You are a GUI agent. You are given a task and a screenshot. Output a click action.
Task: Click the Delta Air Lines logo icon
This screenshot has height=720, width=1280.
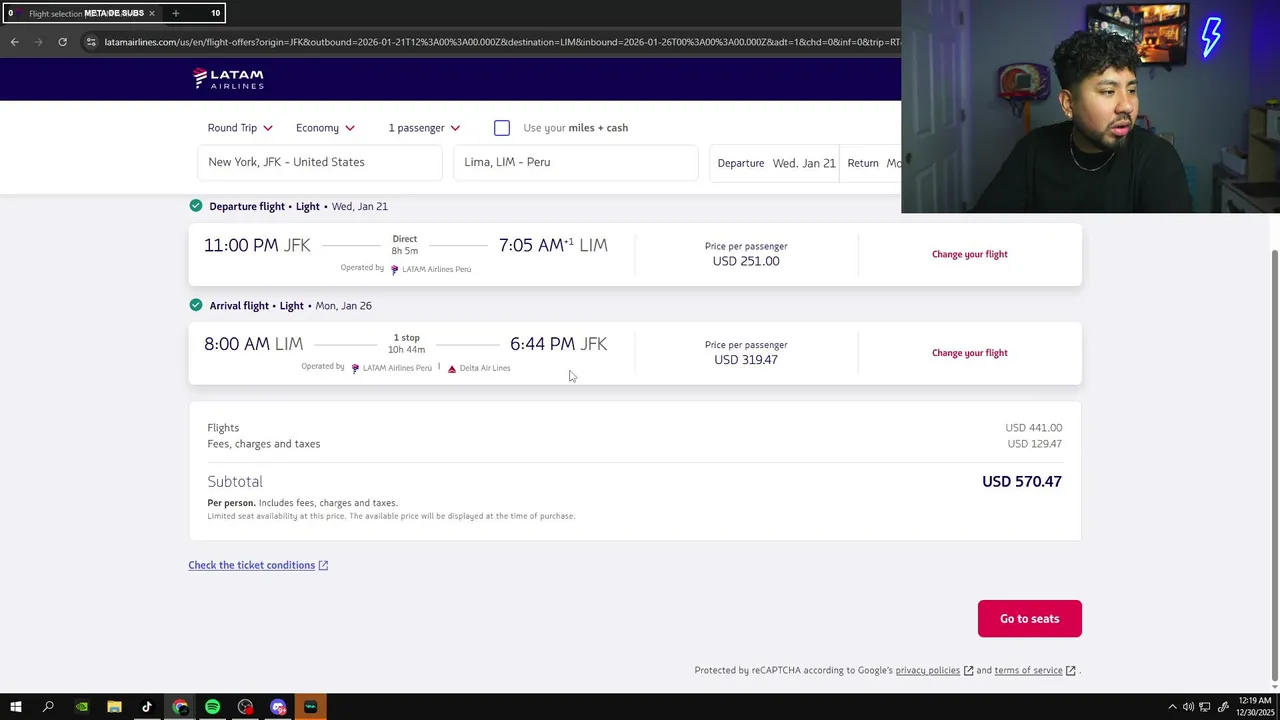452,368
